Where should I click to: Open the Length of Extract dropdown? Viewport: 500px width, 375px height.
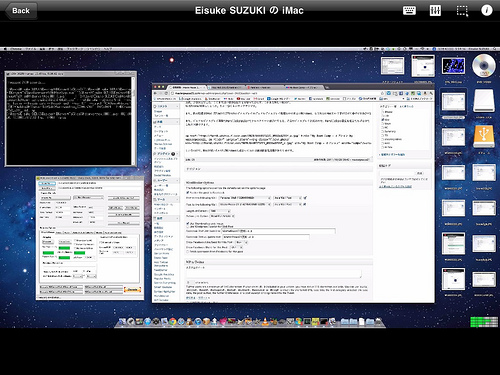click(220, 211)
